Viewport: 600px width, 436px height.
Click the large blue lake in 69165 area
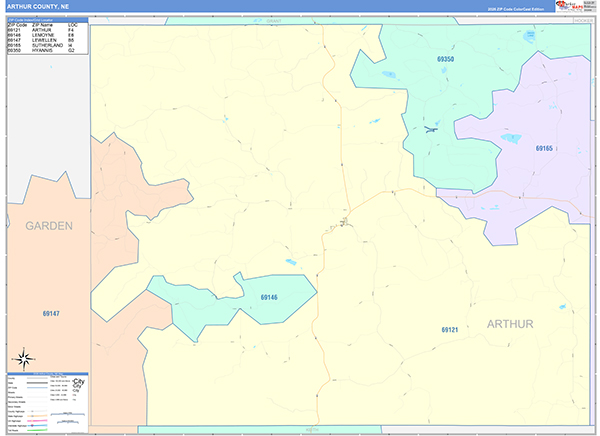tap(512, 138)
